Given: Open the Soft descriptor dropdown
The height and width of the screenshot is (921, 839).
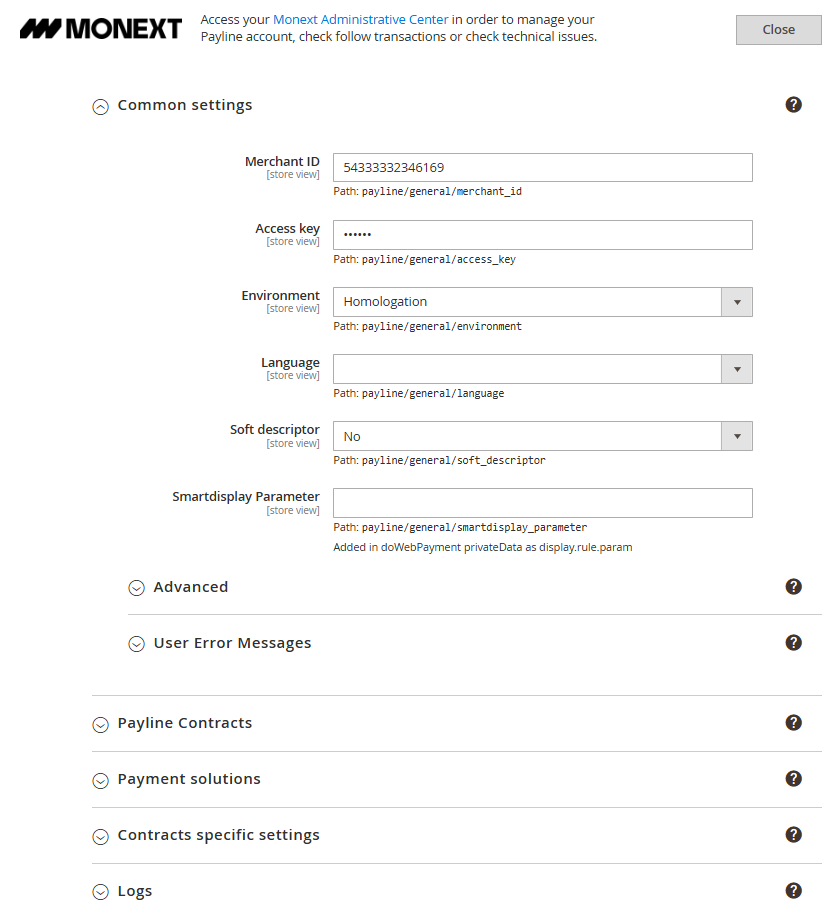Looking at the screenshot, I should [x=542, y=436].
